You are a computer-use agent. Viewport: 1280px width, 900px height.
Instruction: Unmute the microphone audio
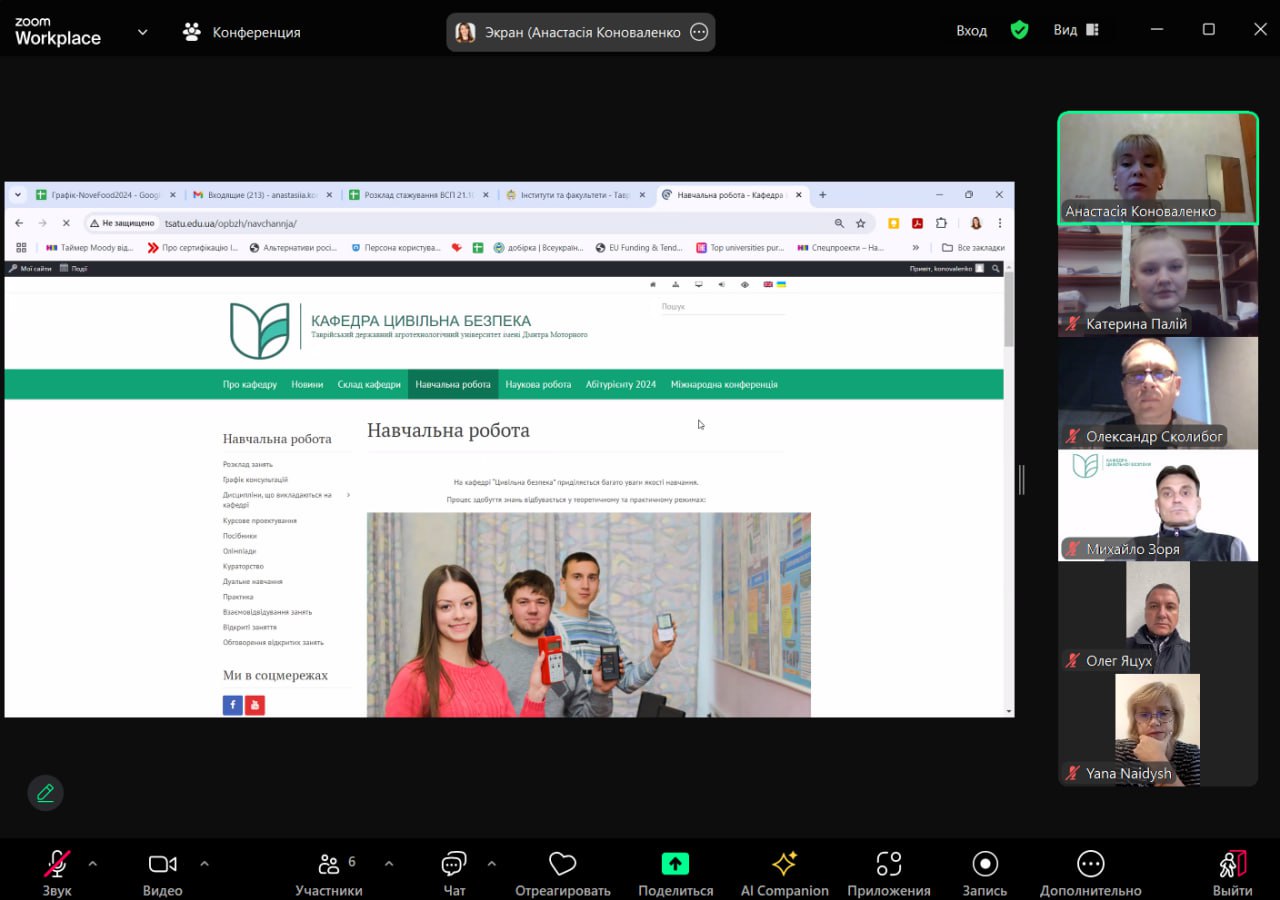[x=57, y=865]
